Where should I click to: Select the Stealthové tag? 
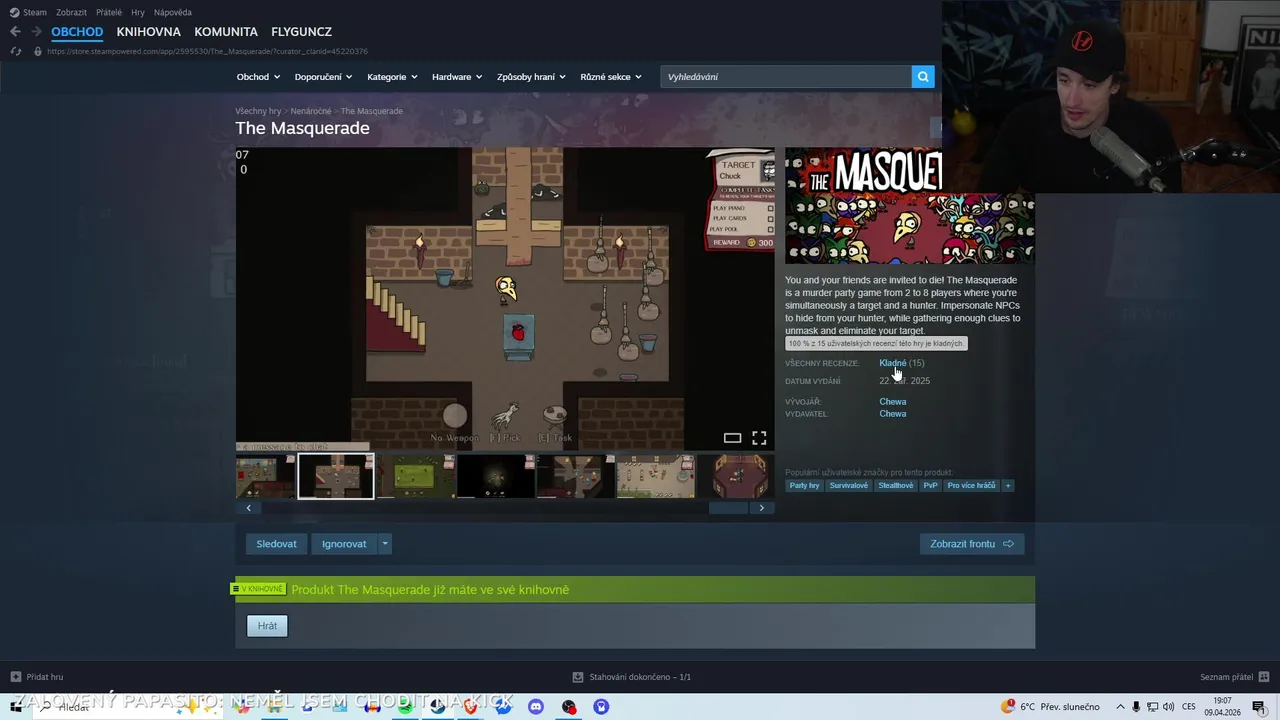(x=896, y=485)
